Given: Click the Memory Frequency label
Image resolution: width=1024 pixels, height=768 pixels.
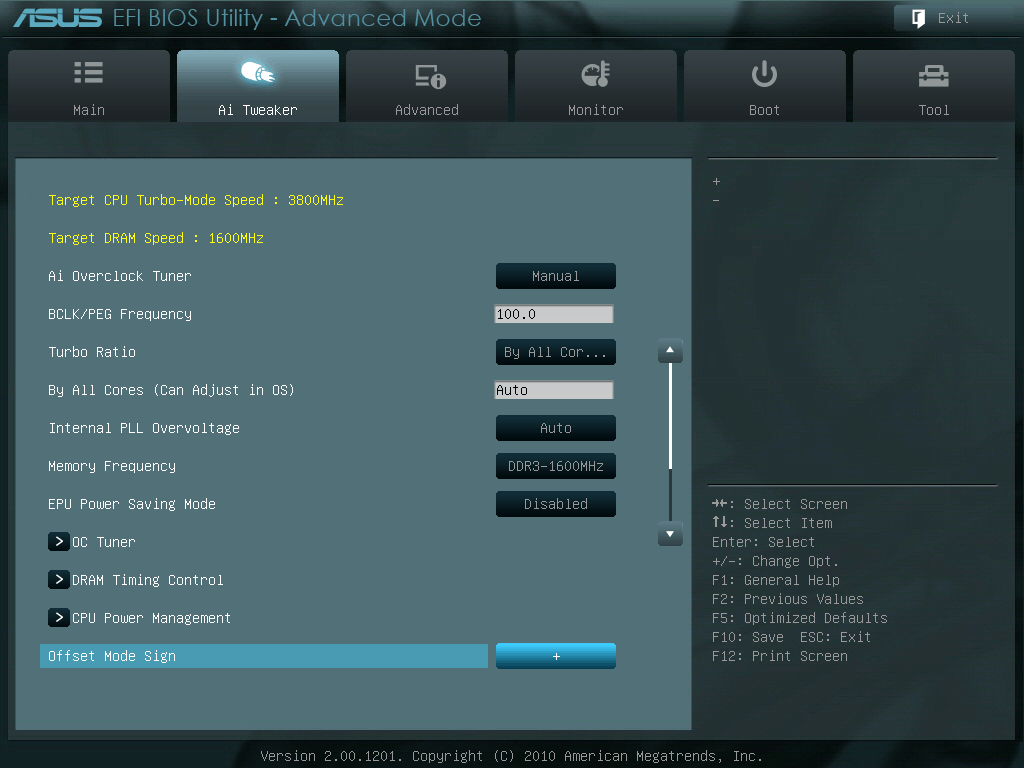Looking at the screenshot, I should [x=112, y=466].
